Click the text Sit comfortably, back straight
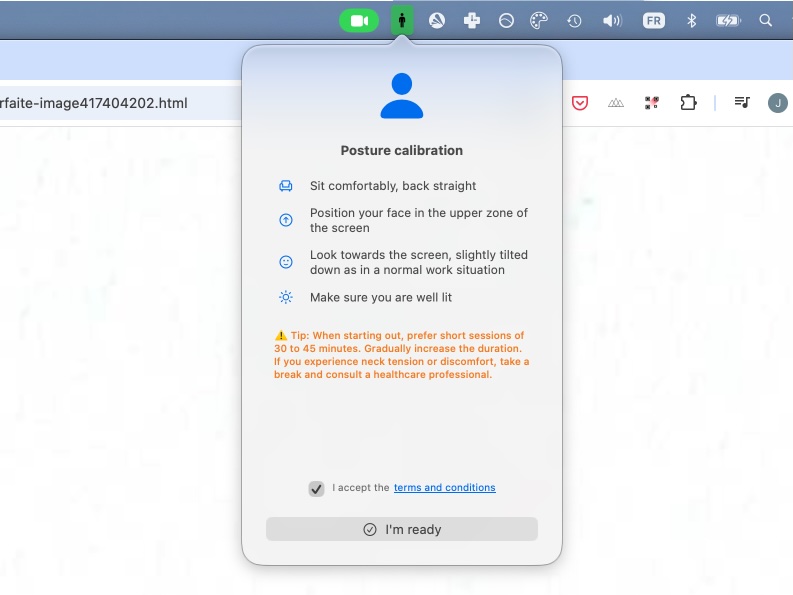793x595 pixels. 393,186
